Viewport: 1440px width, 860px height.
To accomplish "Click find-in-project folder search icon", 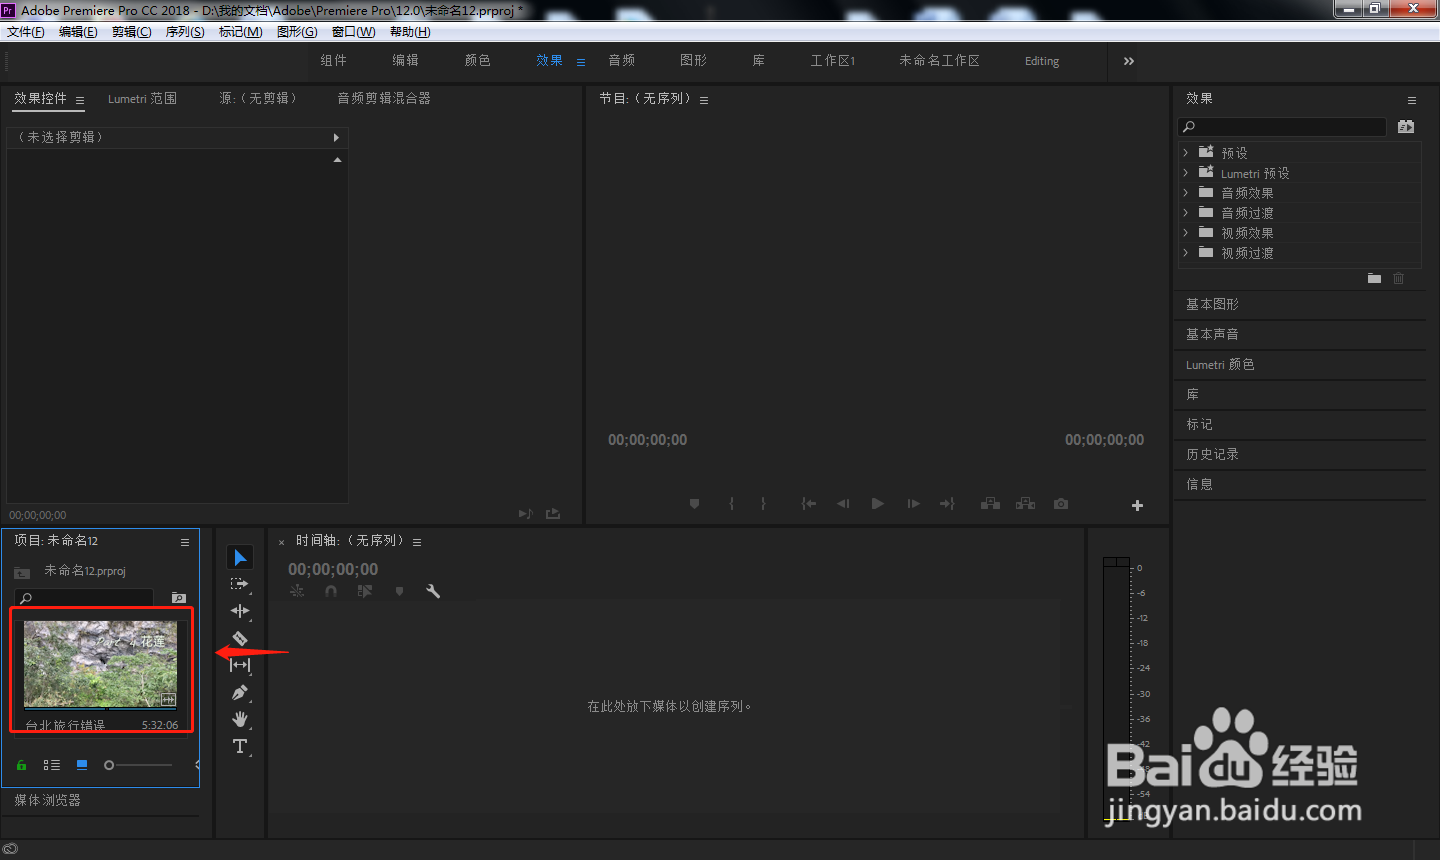I will 179,598.
